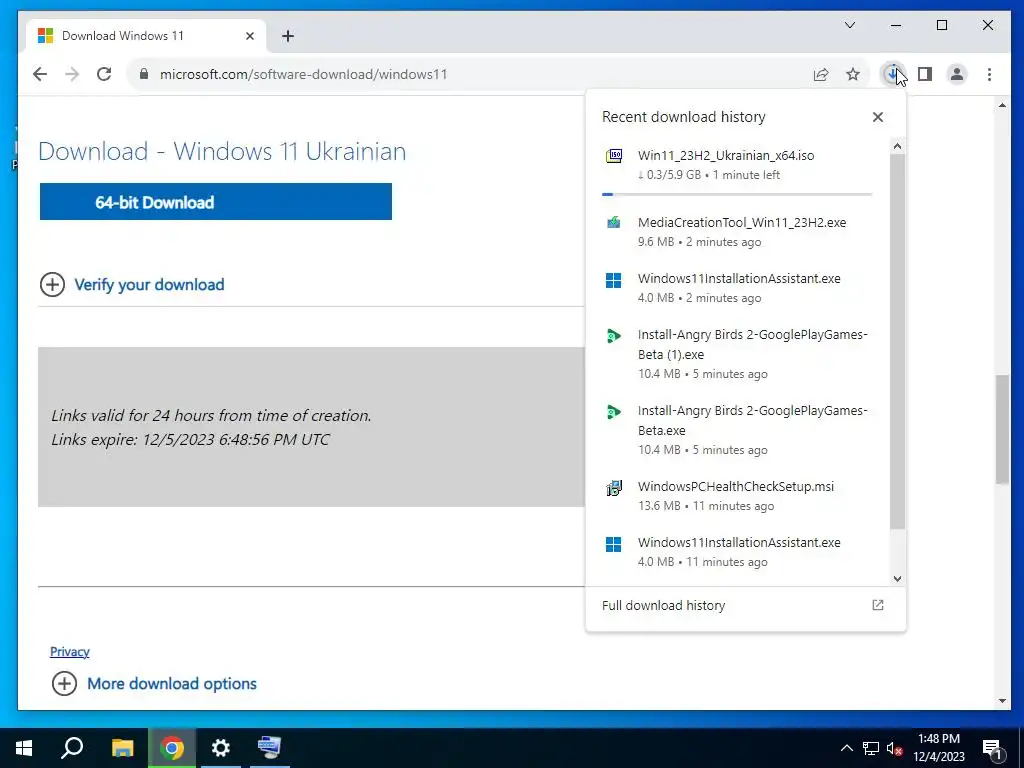Open the Chrome side panel icon

(925, 74)
